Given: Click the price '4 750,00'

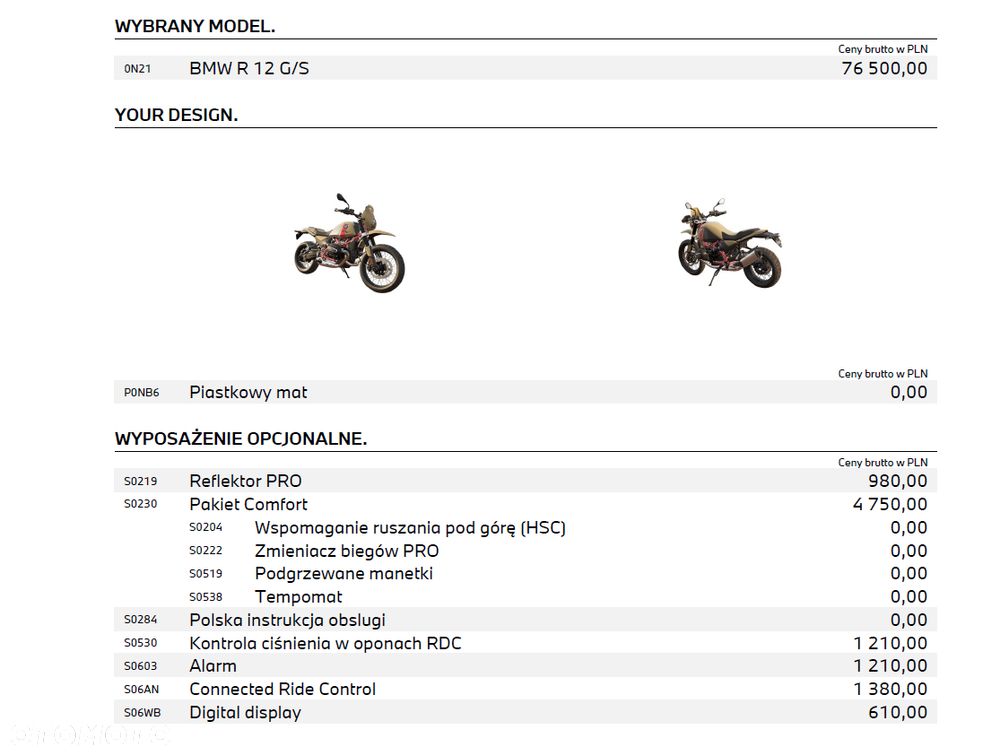Looking at the screenshot, I should [x=890, y=504].
